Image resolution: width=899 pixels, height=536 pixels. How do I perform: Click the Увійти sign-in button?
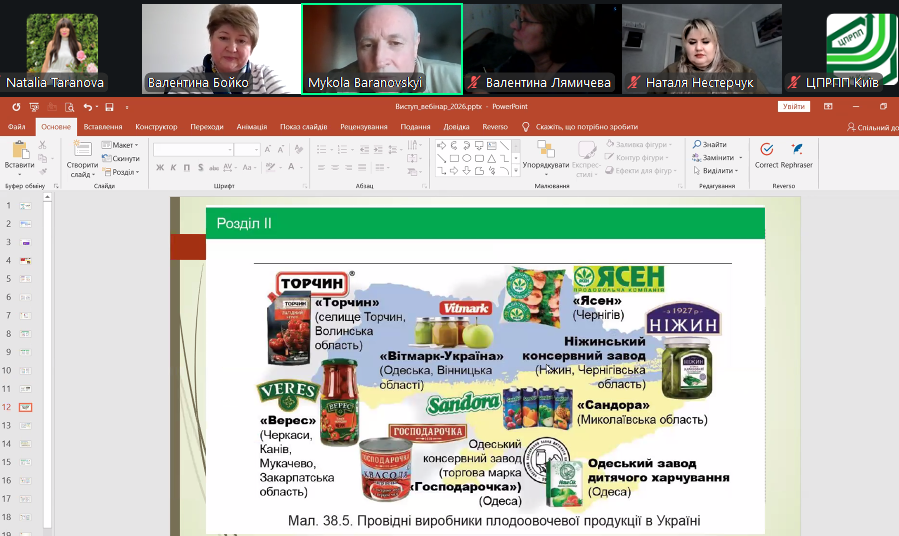click(793, 107)
